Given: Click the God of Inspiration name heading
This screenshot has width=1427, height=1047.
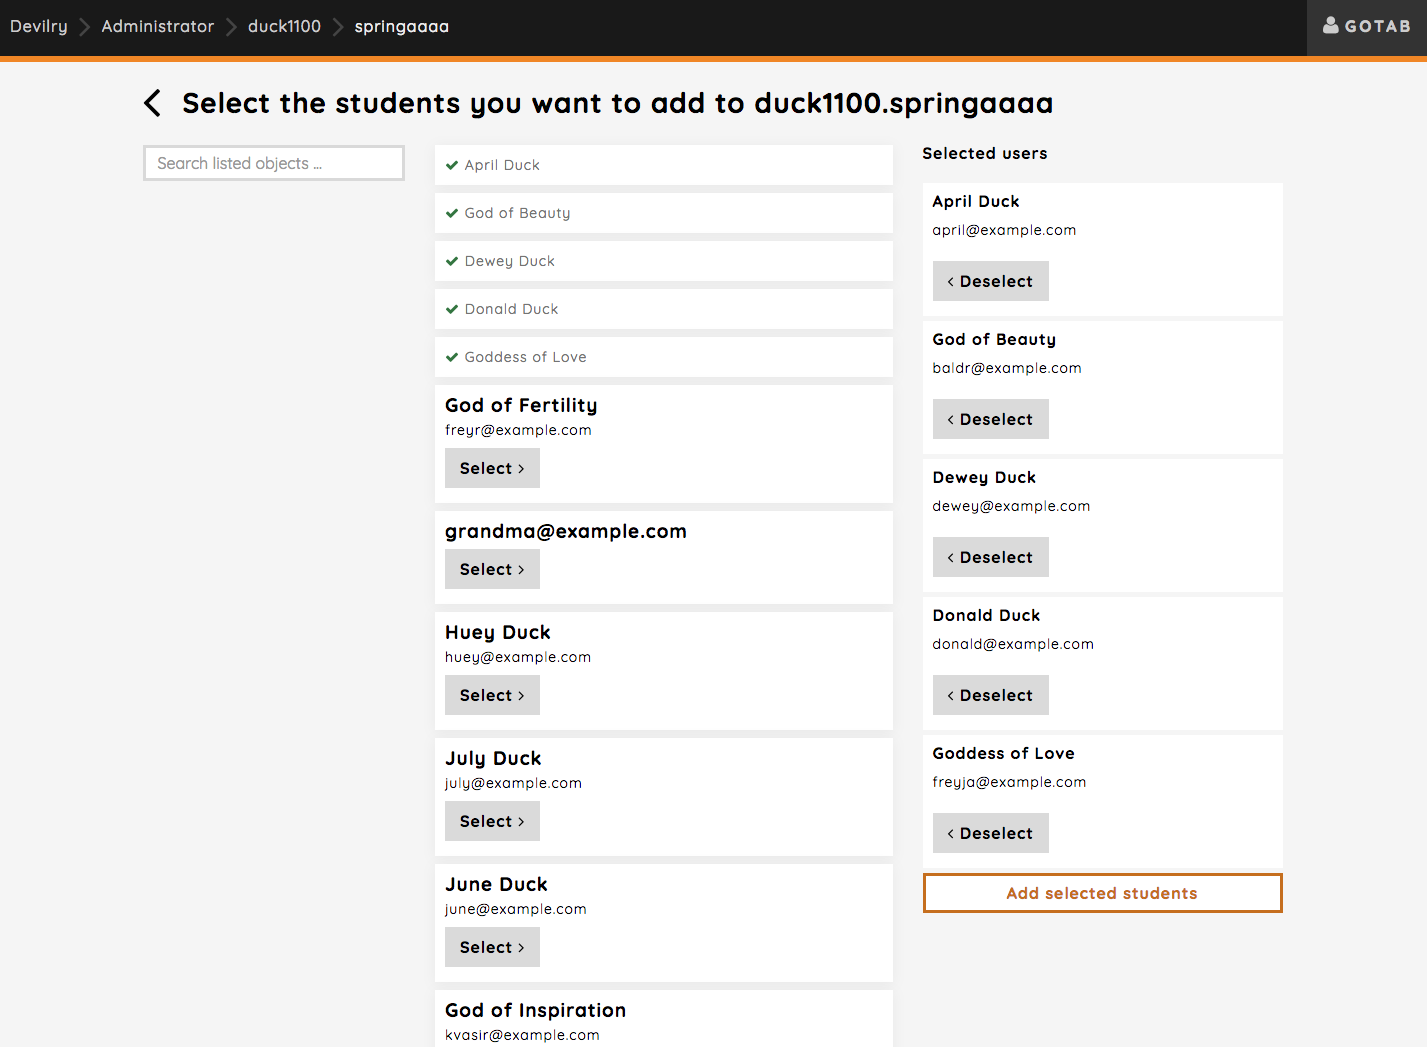Looking at the screenshot, I should [535, 1010].
